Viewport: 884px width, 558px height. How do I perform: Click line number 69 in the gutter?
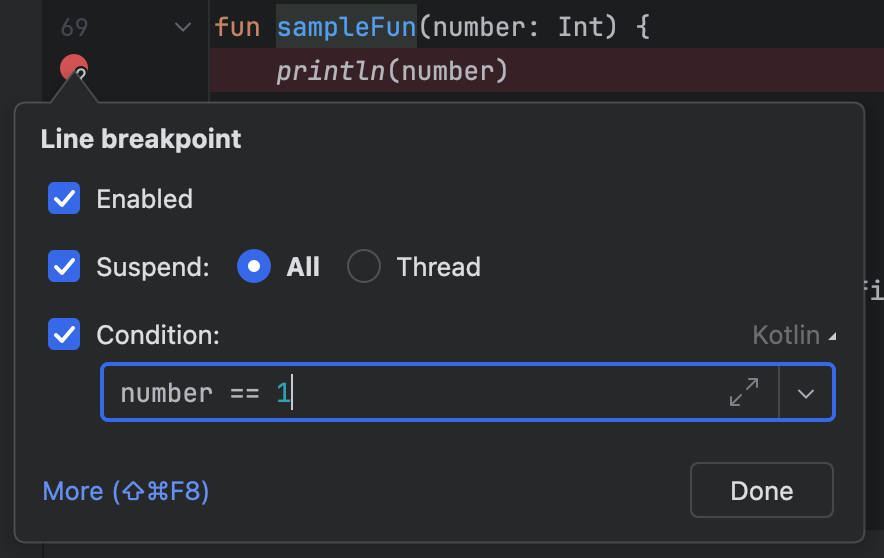[x=75, y=27]
